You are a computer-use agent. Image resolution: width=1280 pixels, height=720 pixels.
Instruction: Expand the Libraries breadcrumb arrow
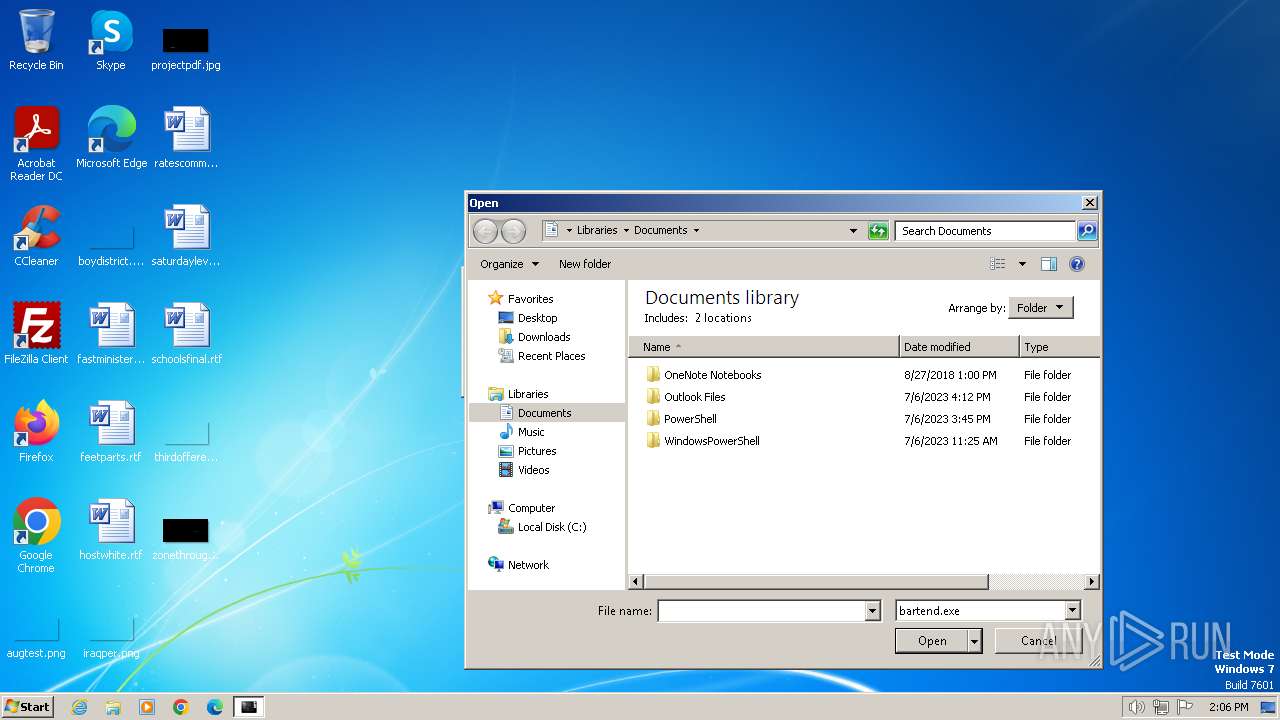[x=626, y=230]
